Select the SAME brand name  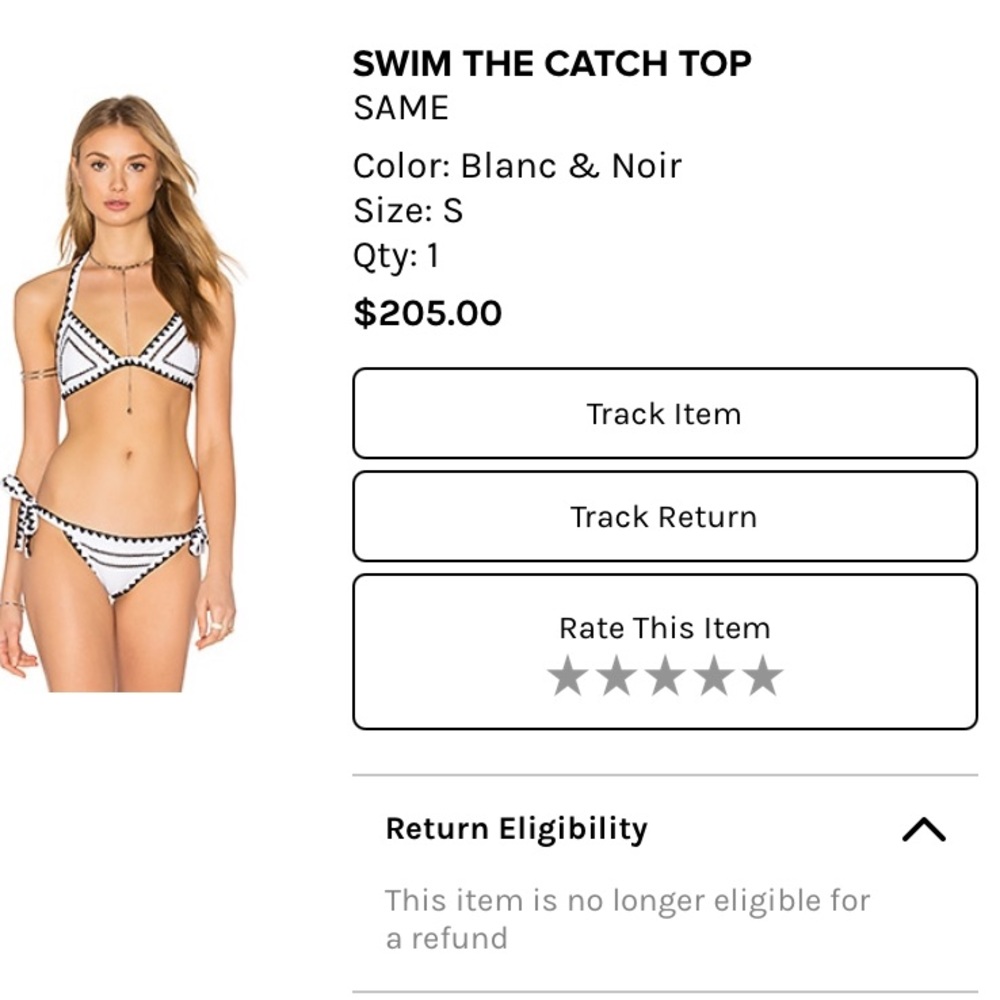pyautogui.click(x=399, y=108)
